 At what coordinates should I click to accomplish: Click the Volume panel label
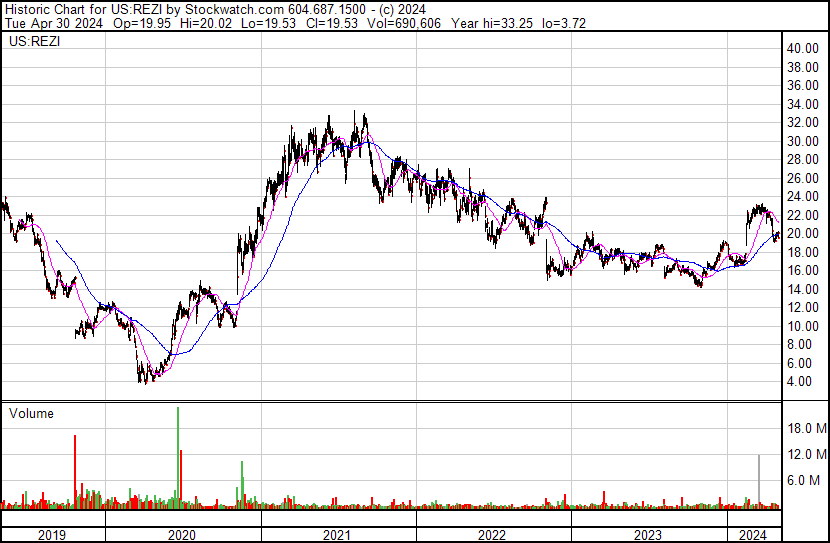click(31, 413)
